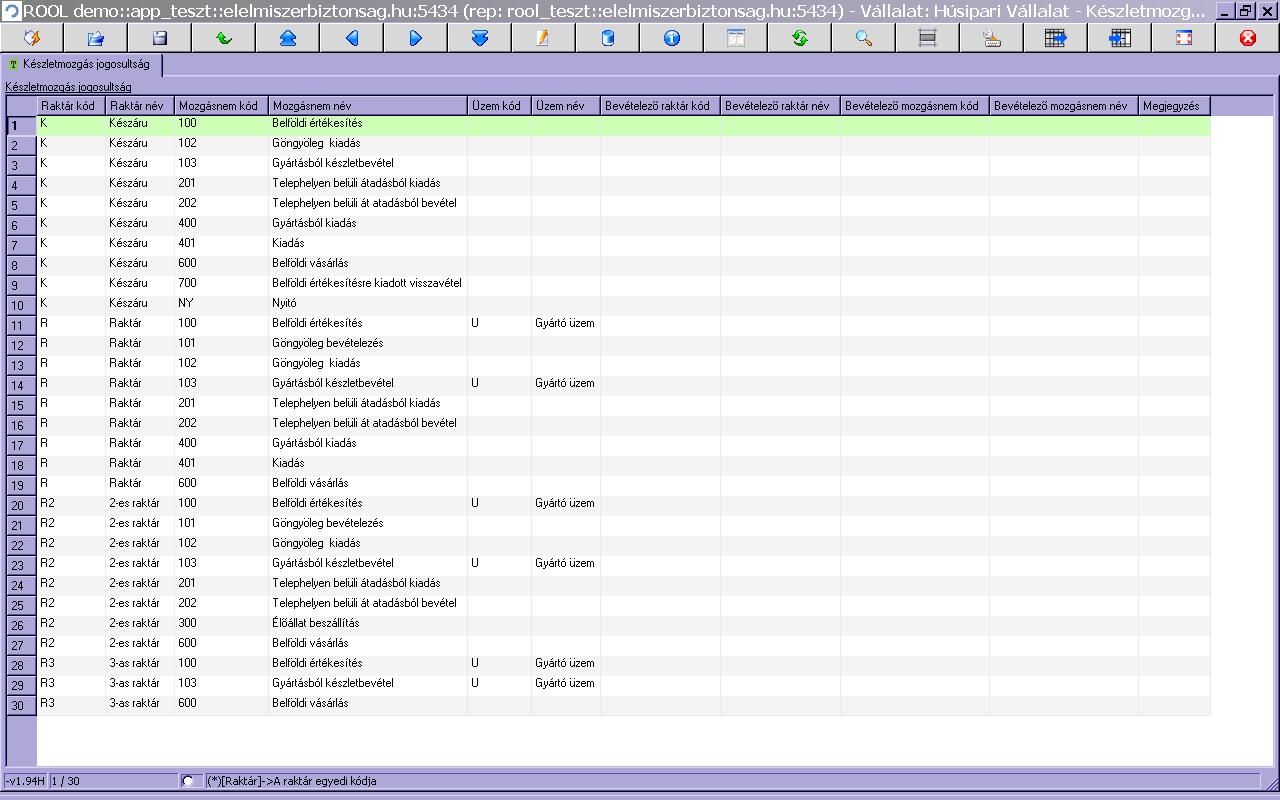Click the 'NY' movement code cell
This screenshot has width=1280, height=800.
pos(222,303)
